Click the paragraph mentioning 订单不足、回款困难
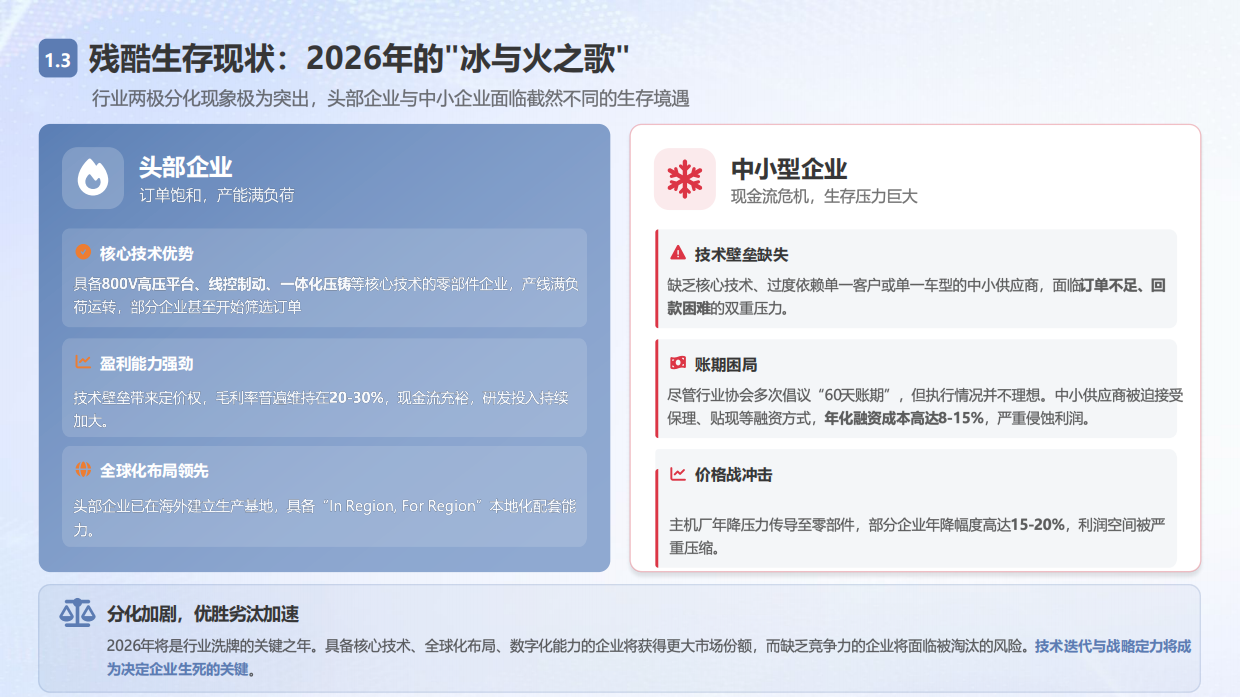 (917, 297)
